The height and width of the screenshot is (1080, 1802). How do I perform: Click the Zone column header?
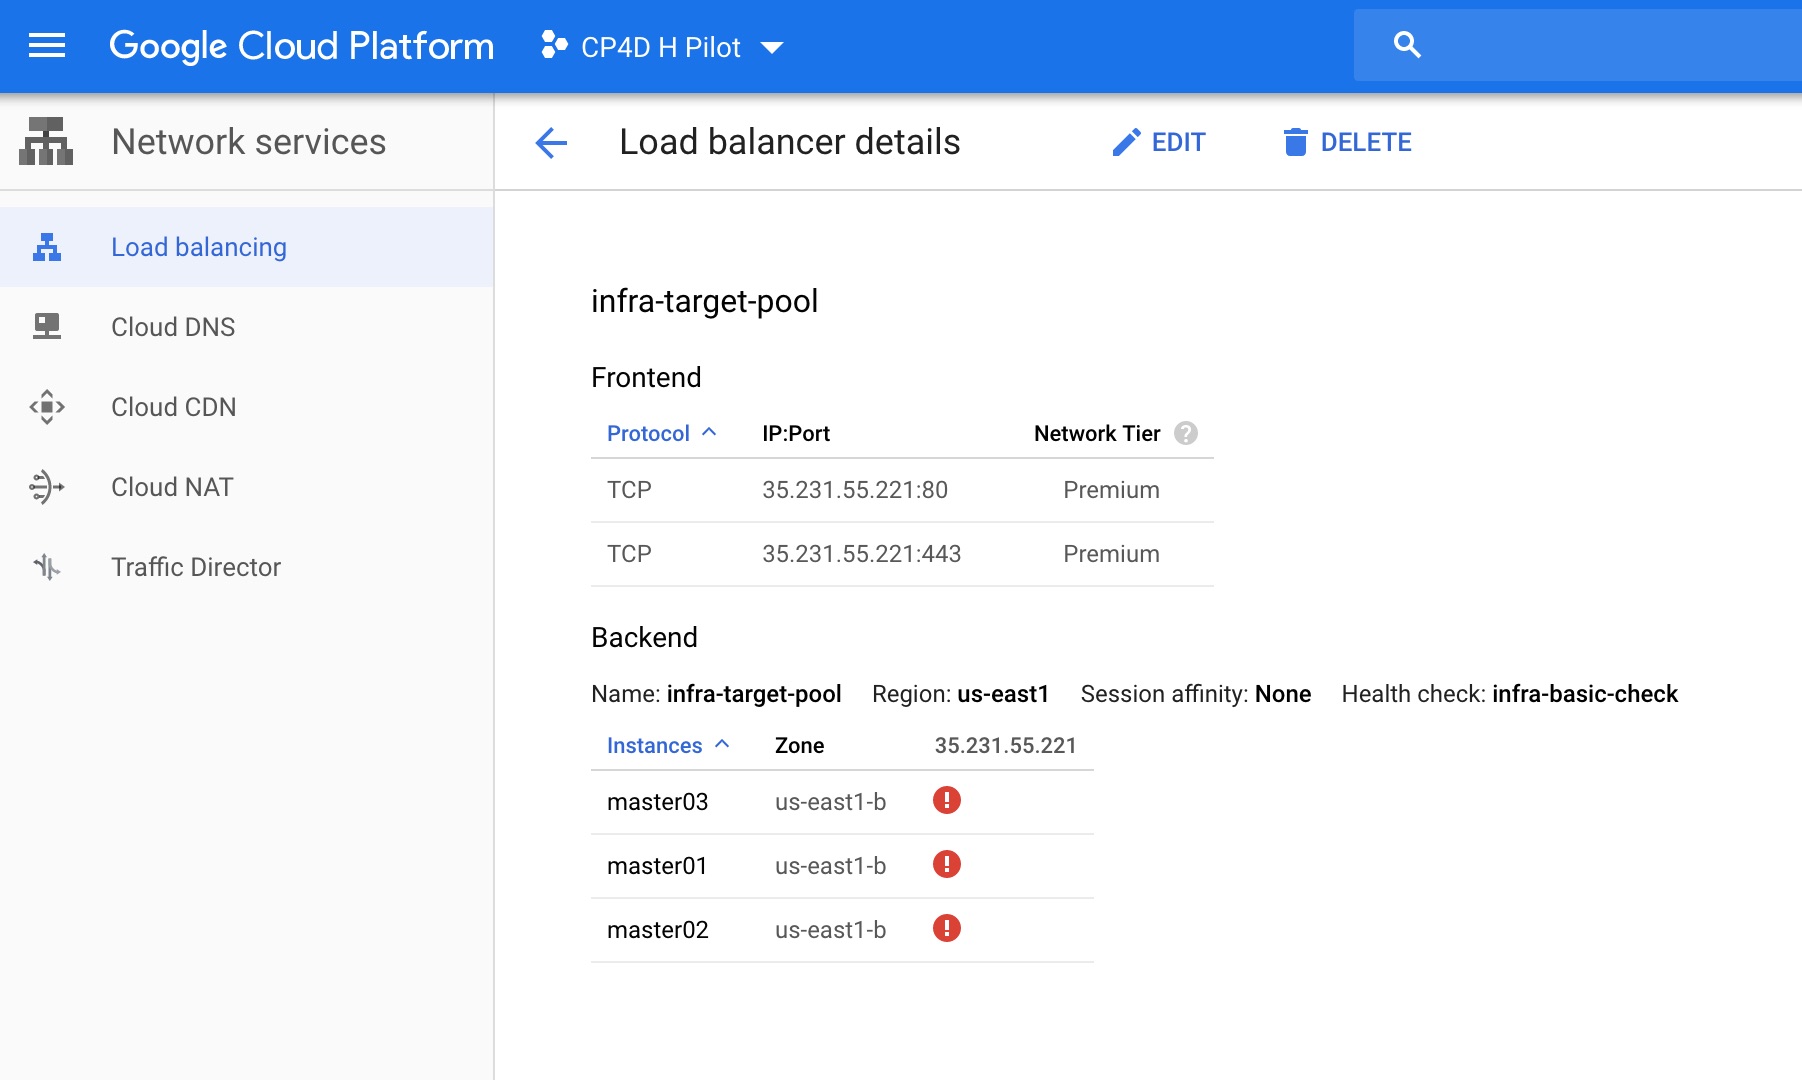click(799, 745)
